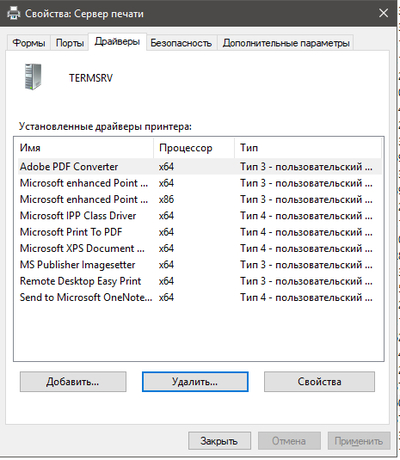400x460 pixels.
Task: Open driver Свойства button
Action: [x=319, y=382]
